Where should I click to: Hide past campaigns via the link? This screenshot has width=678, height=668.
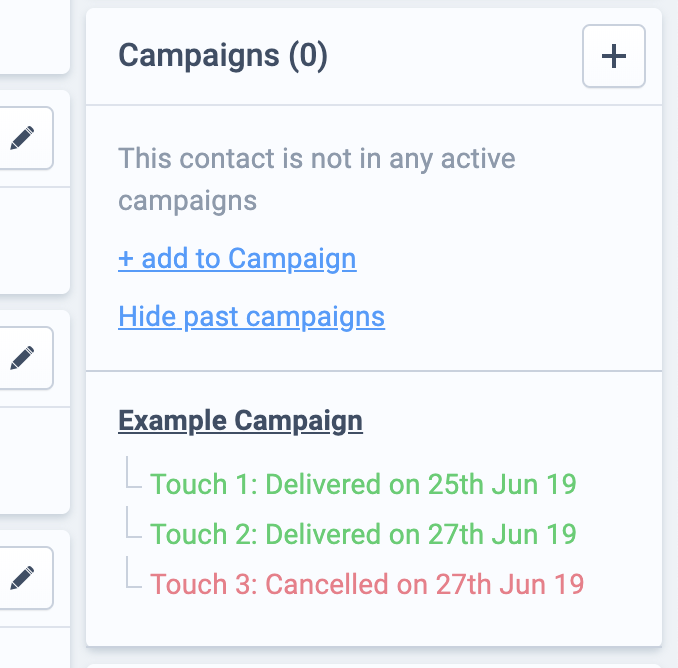(x=252, y=316)
